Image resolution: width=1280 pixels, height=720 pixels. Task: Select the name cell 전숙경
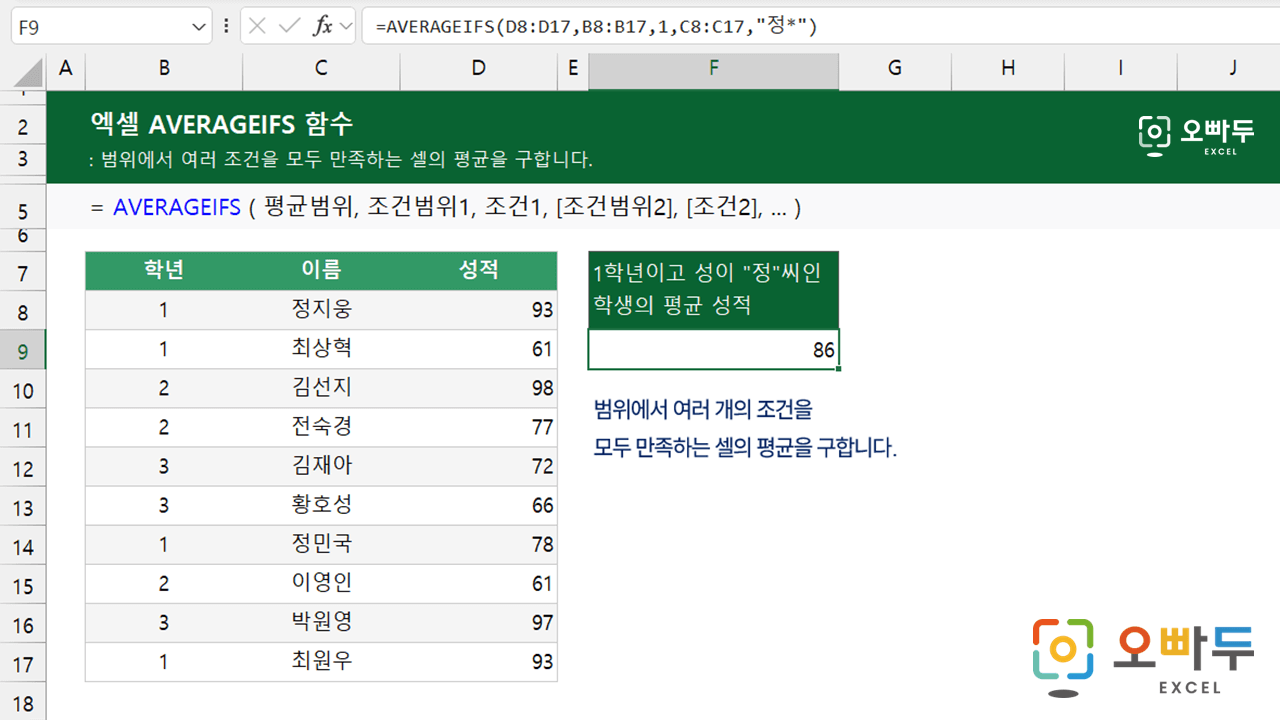(321, 426)
